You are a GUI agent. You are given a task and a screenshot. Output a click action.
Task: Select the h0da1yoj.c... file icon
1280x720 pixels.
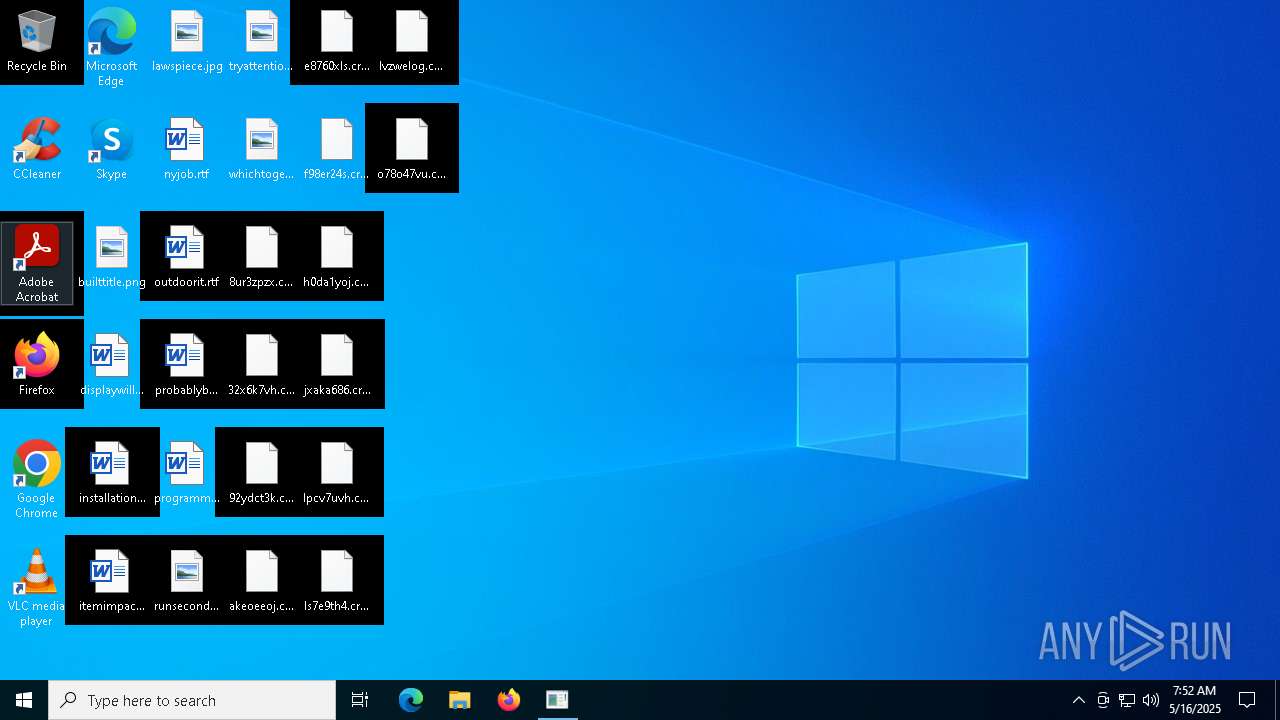pyautogui.click(x=337, y=258)
